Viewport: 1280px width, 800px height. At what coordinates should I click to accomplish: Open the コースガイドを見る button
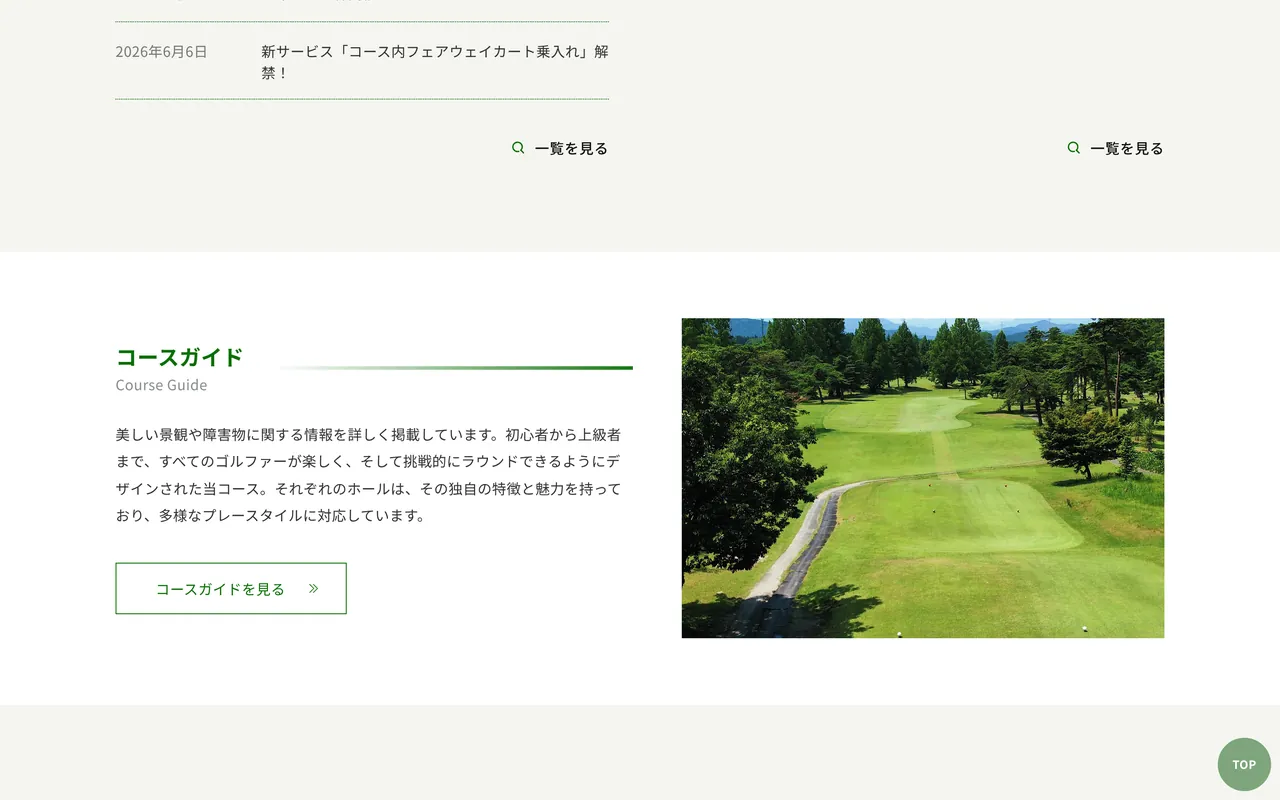(231, 588)
